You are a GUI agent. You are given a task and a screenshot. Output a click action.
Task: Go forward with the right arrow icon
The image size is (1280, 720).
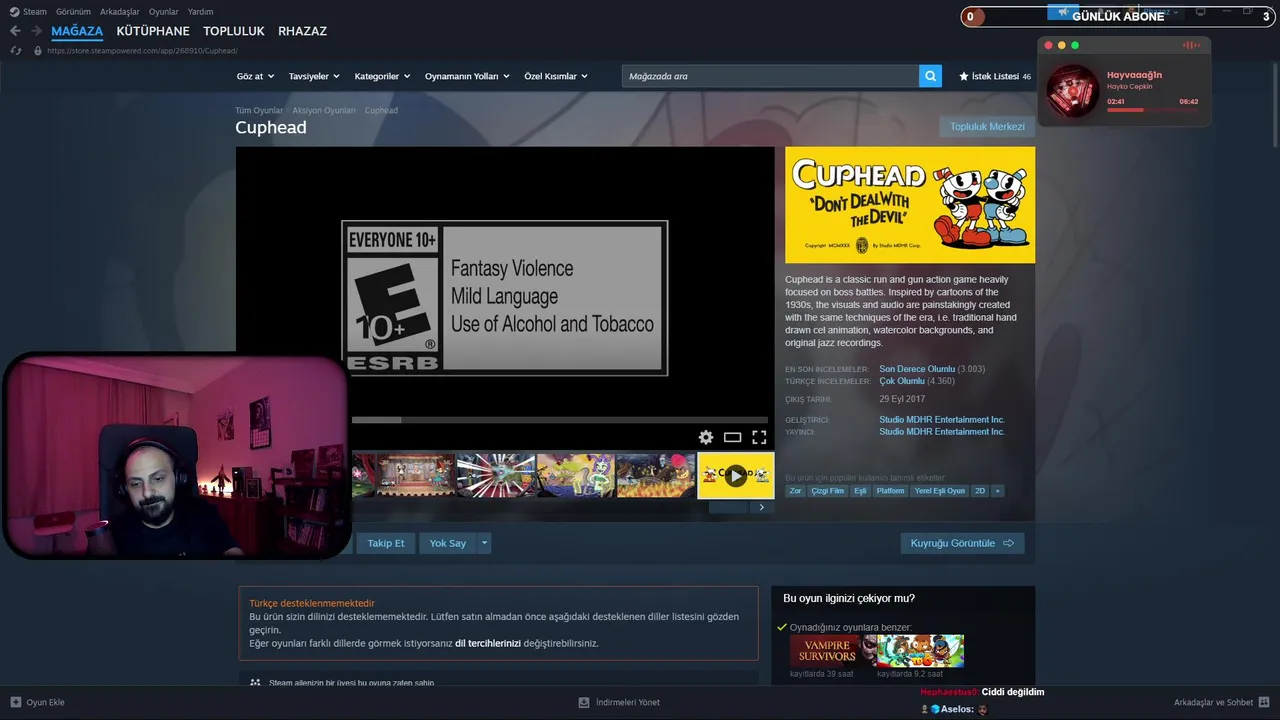36,31
